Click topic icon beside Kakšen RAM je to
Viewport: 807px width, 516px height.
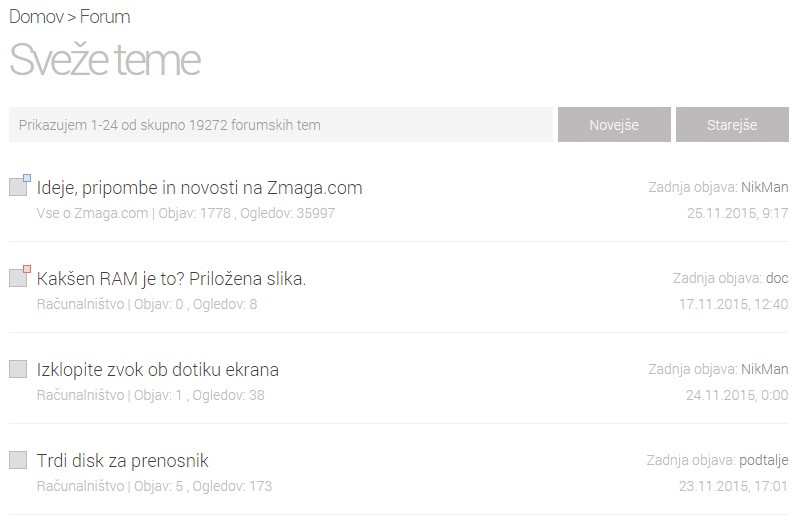18,278
